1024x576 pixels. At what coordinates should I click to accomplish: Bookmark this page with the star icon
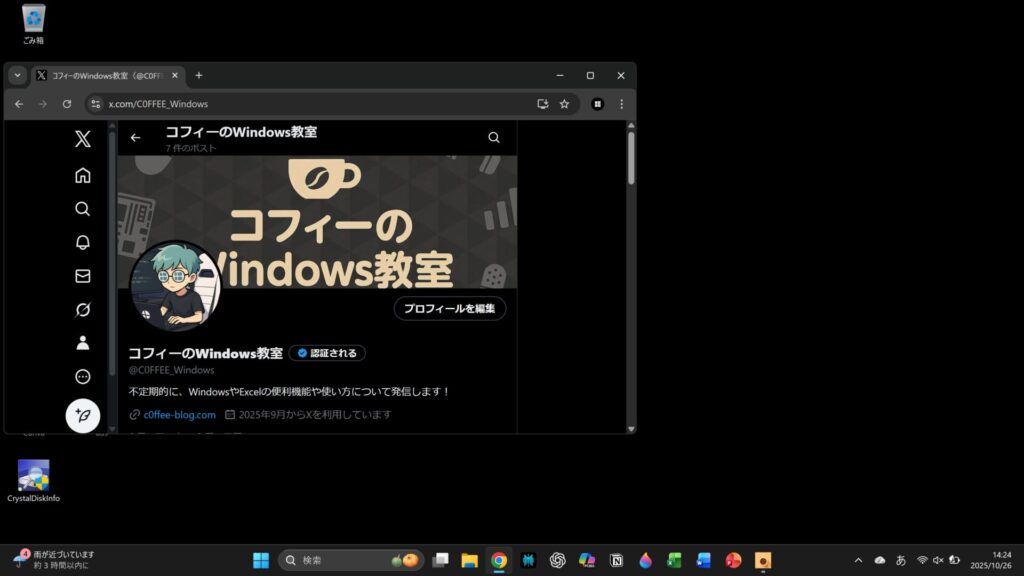564,104
